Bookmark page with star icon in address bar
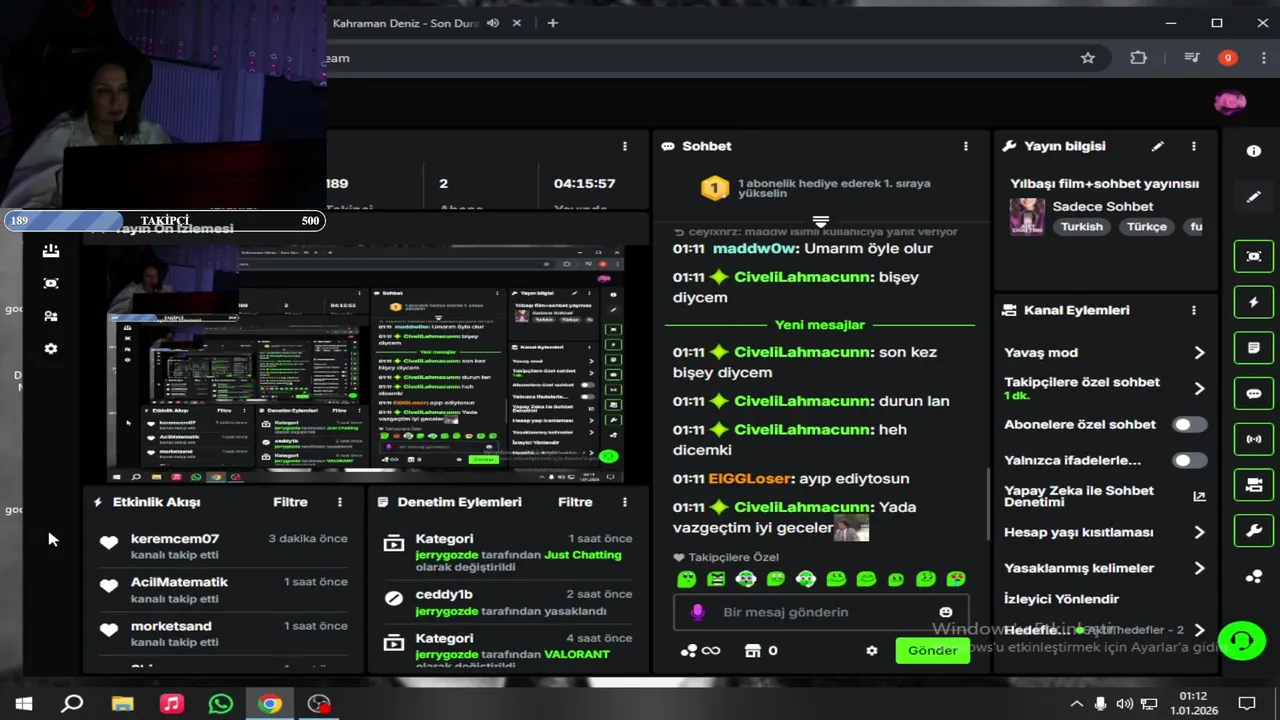Viewport: 1280px width, 720px height. pyautogui.click(x=1088, y=58)
